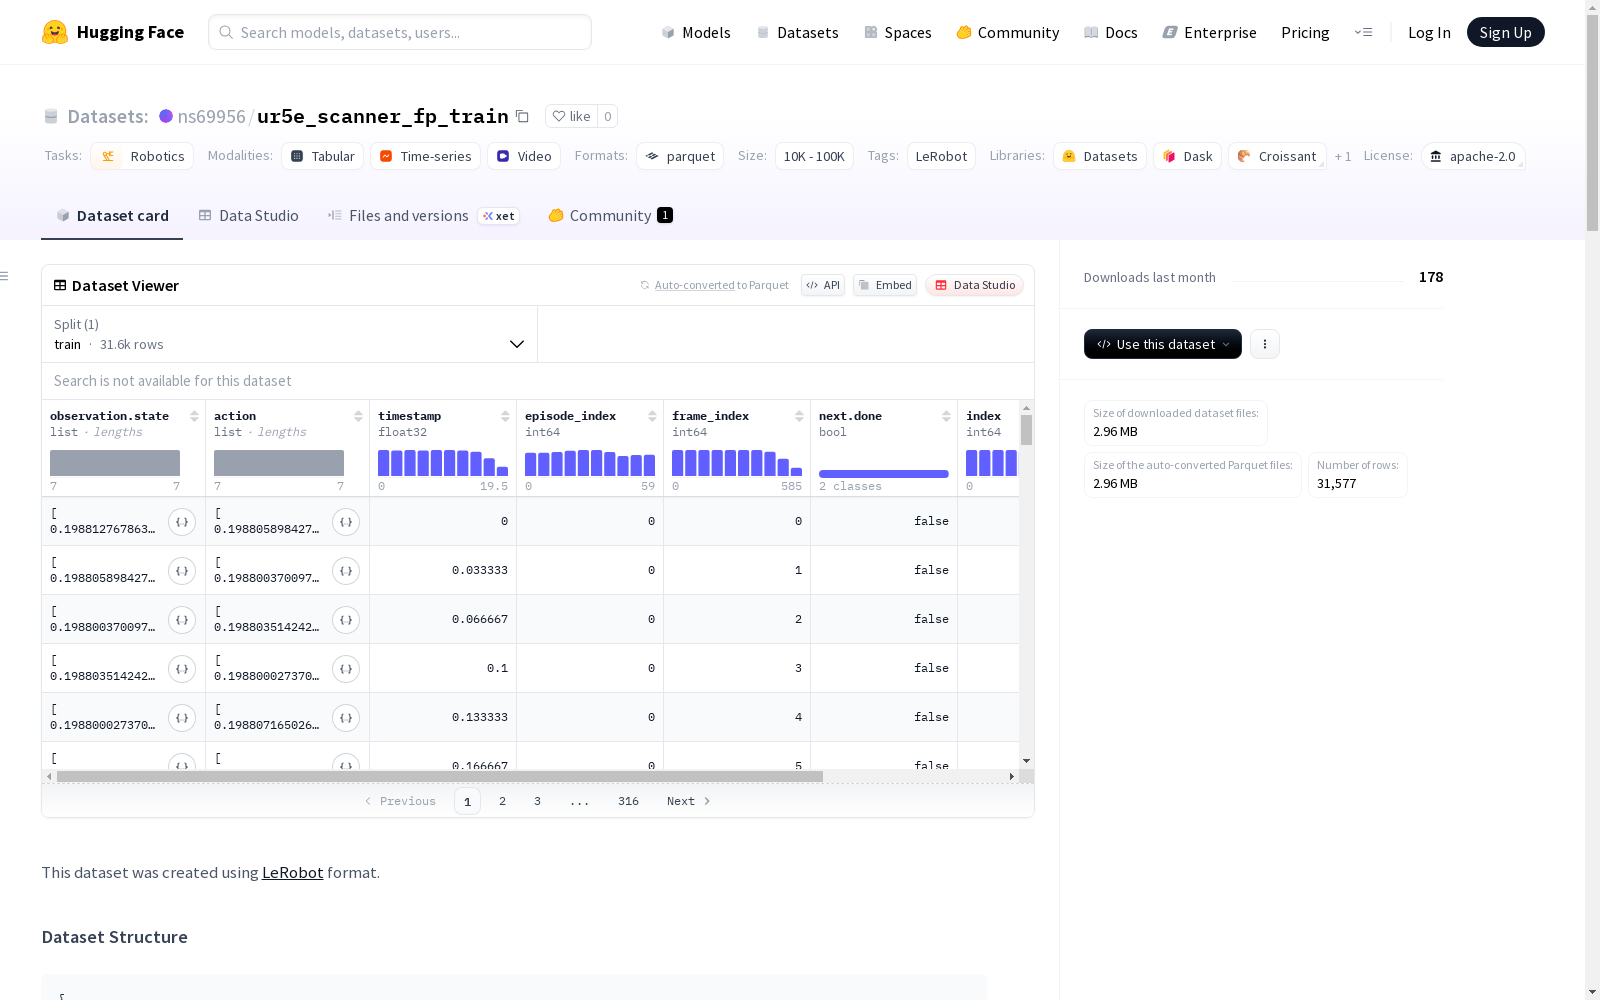Image resolution: width=1600 pixels, height=1000 pixels.
Task: Expand JSON for observation.state 0.198800370097 cell
Action: [x=182, y=620]
